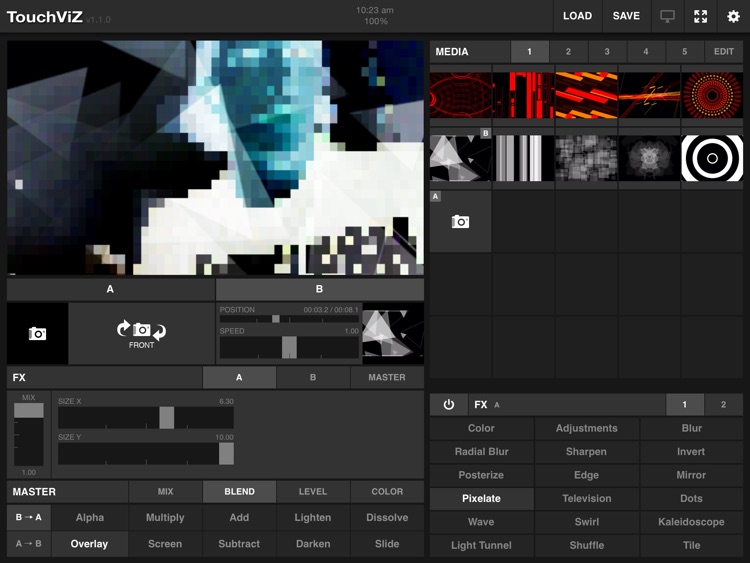Choose Slide blend mode
The height and width of the screenshot is (563, 750).
coord(387,544)
